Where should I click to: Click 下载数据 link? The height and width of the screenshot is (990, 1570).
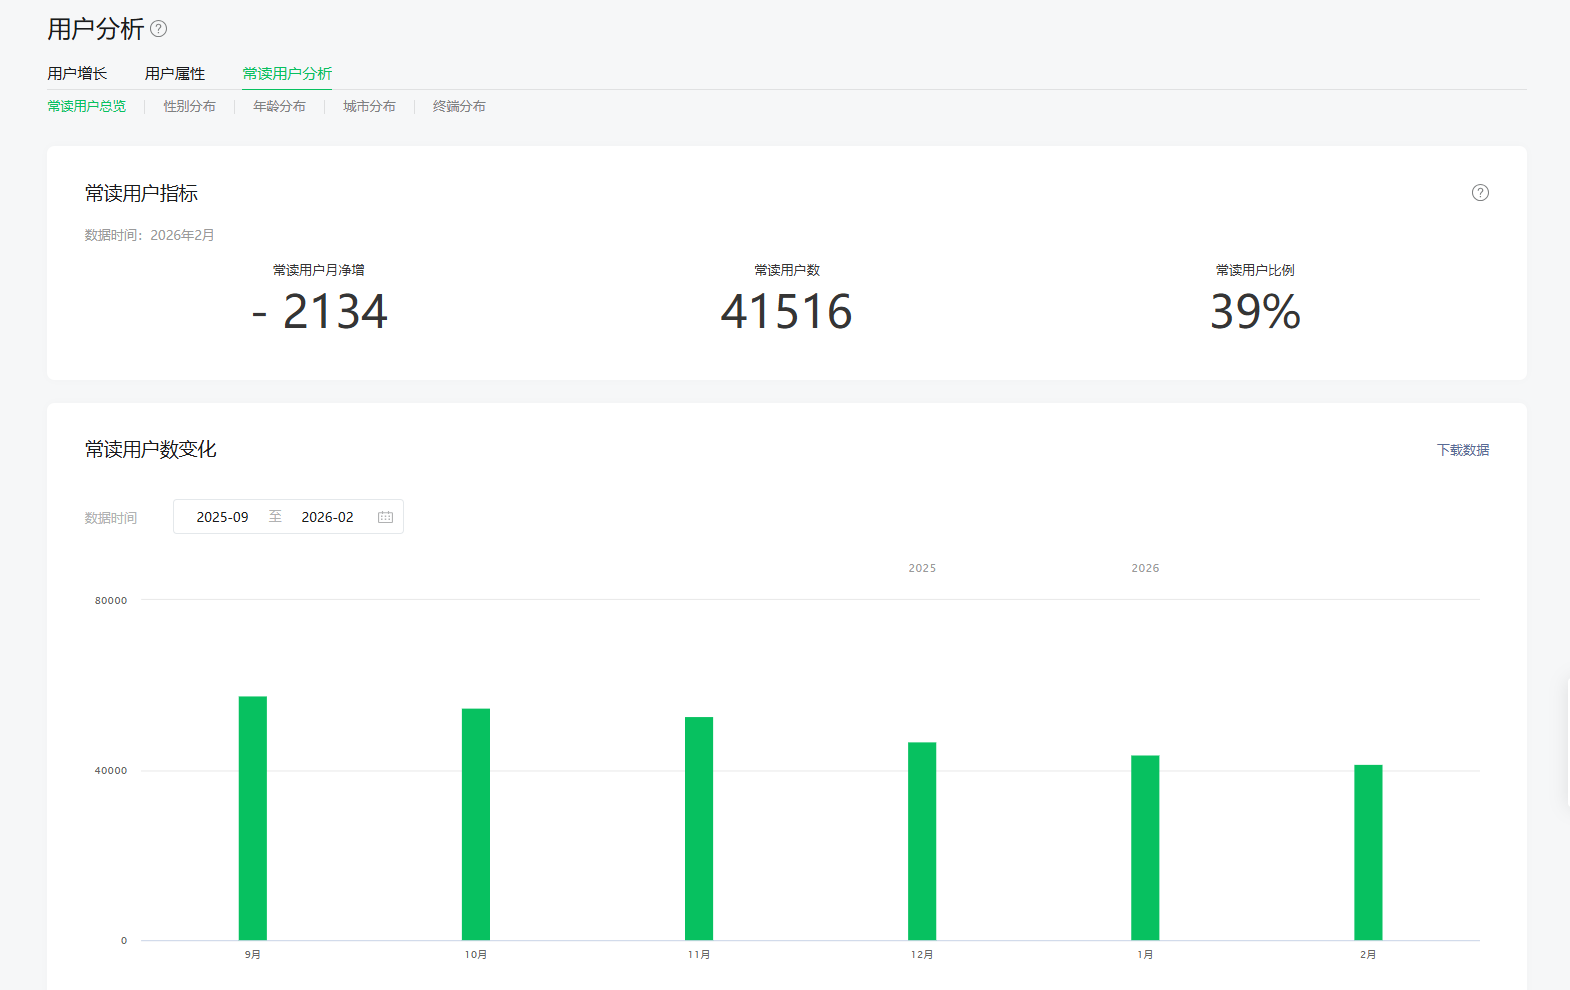point(1462,450)
